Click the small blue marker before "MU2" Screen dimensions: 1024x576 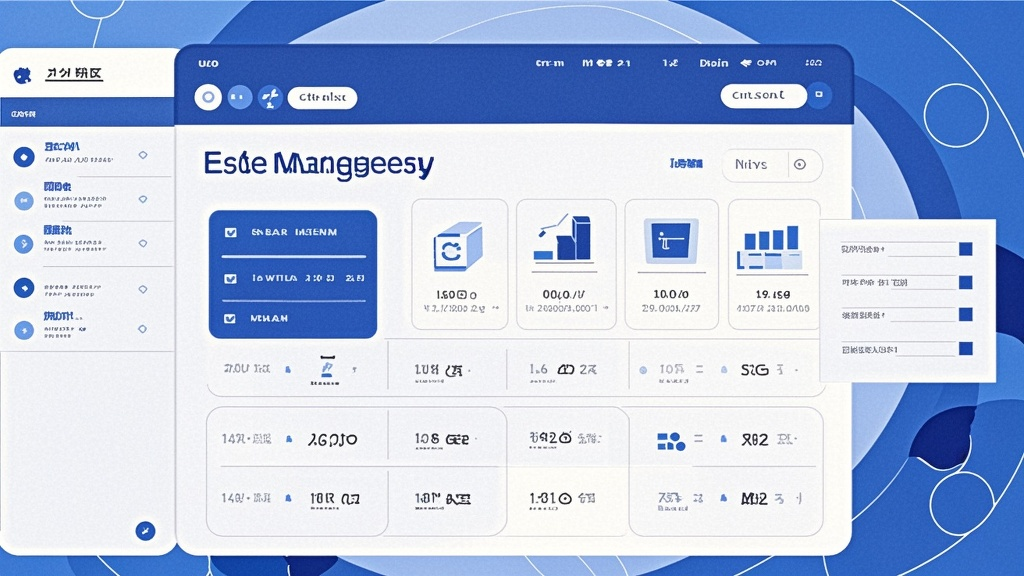point(724,498)
